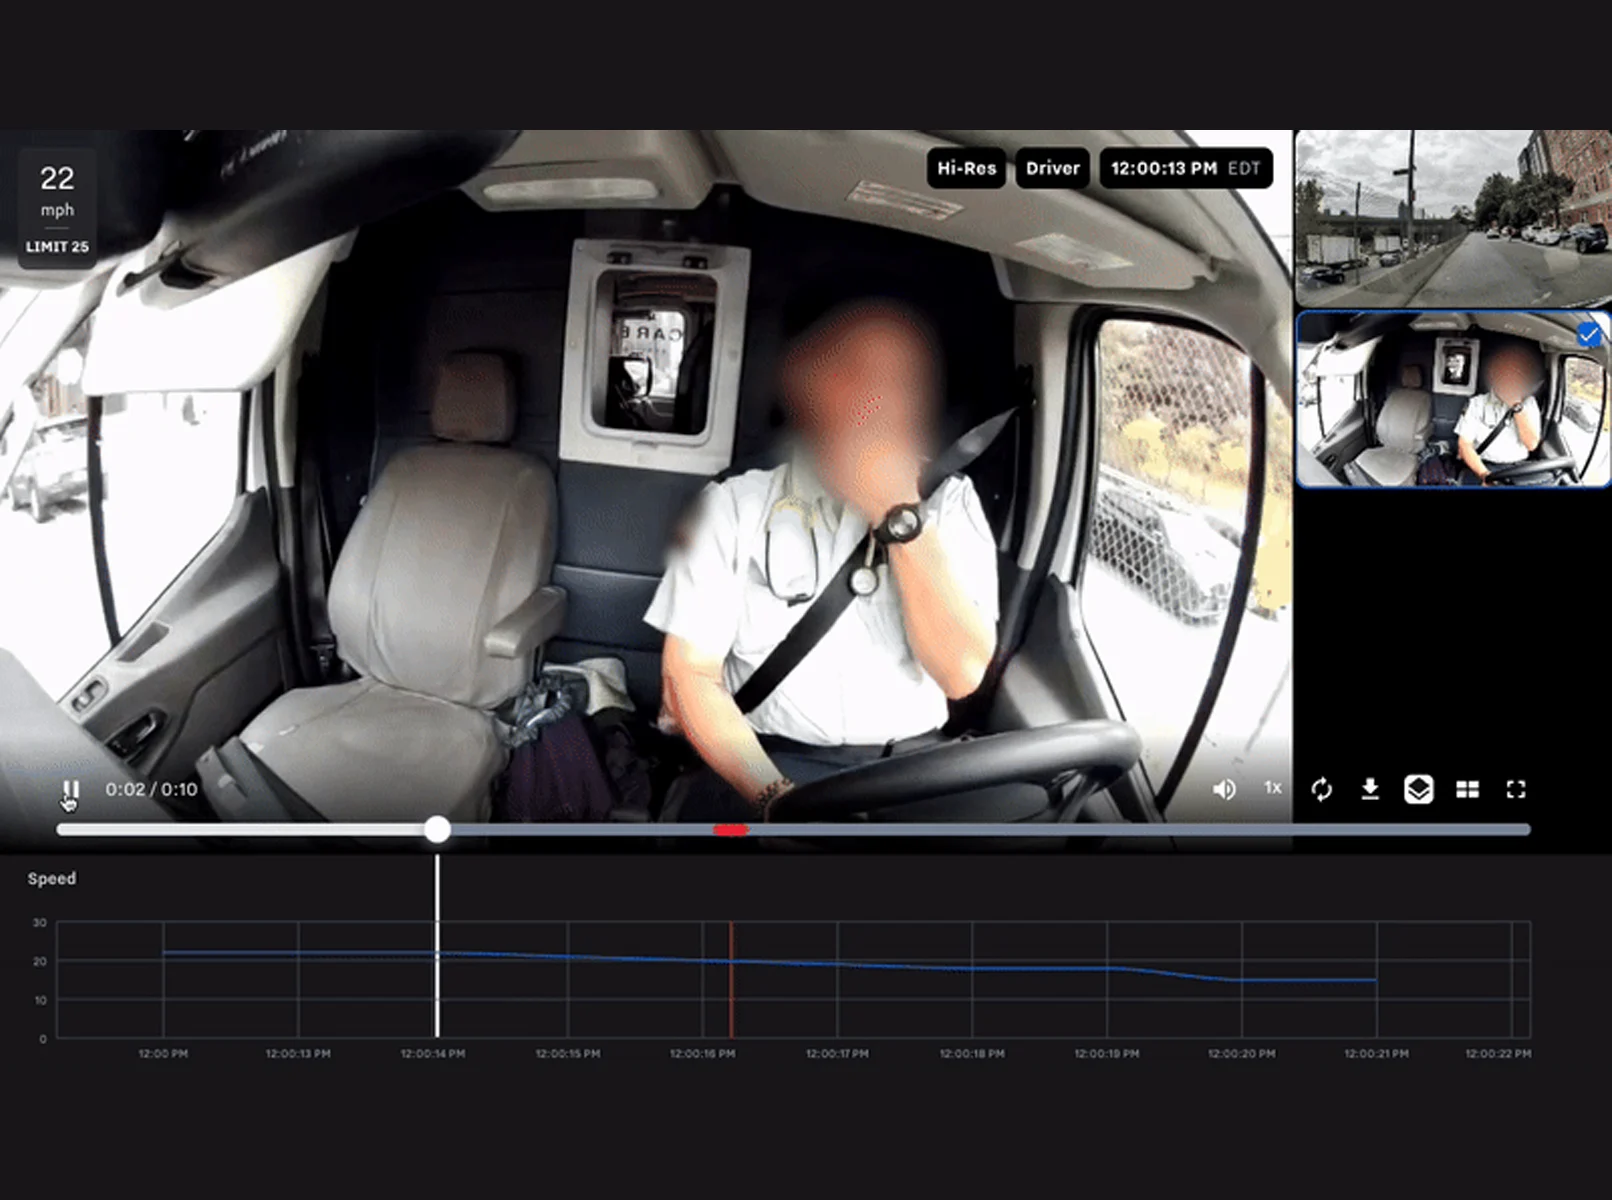1612x1200 pixels.
Task: Download the dashcam footage
Action: pos(1370,789)
